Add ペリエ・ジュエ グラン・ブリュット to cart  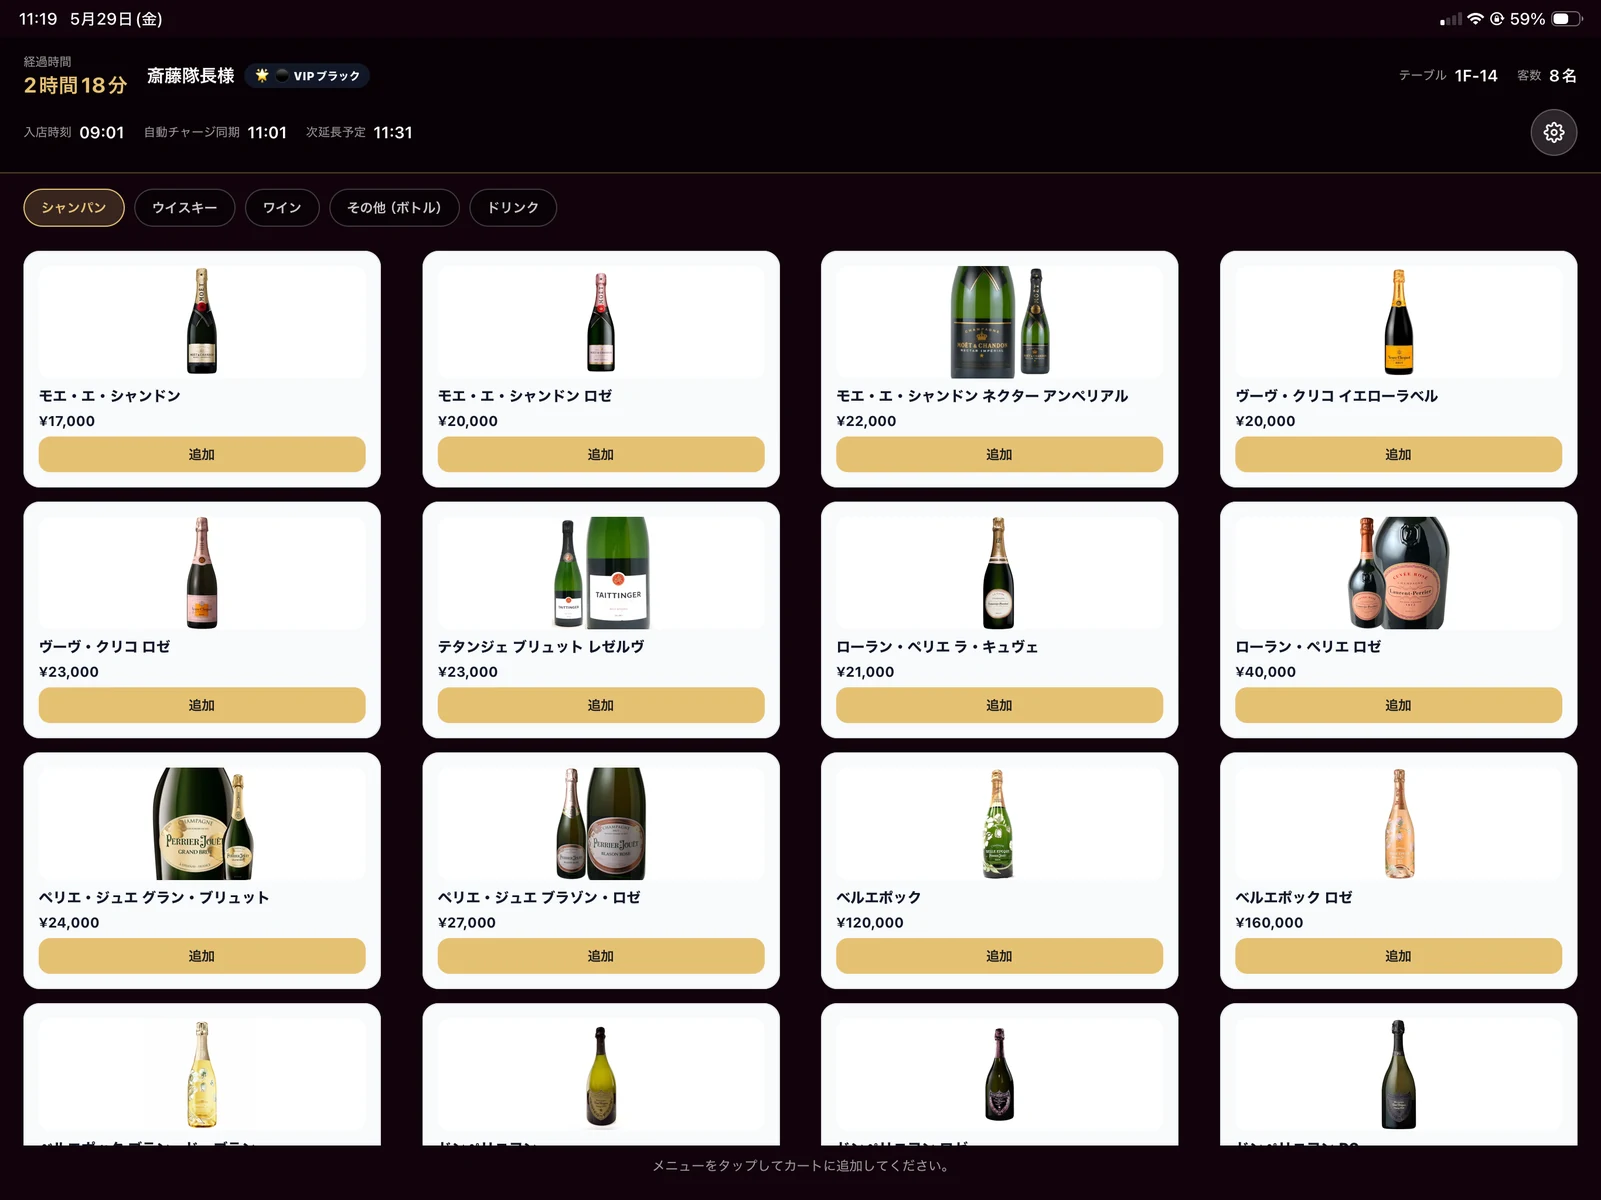[x=202, y=956]
